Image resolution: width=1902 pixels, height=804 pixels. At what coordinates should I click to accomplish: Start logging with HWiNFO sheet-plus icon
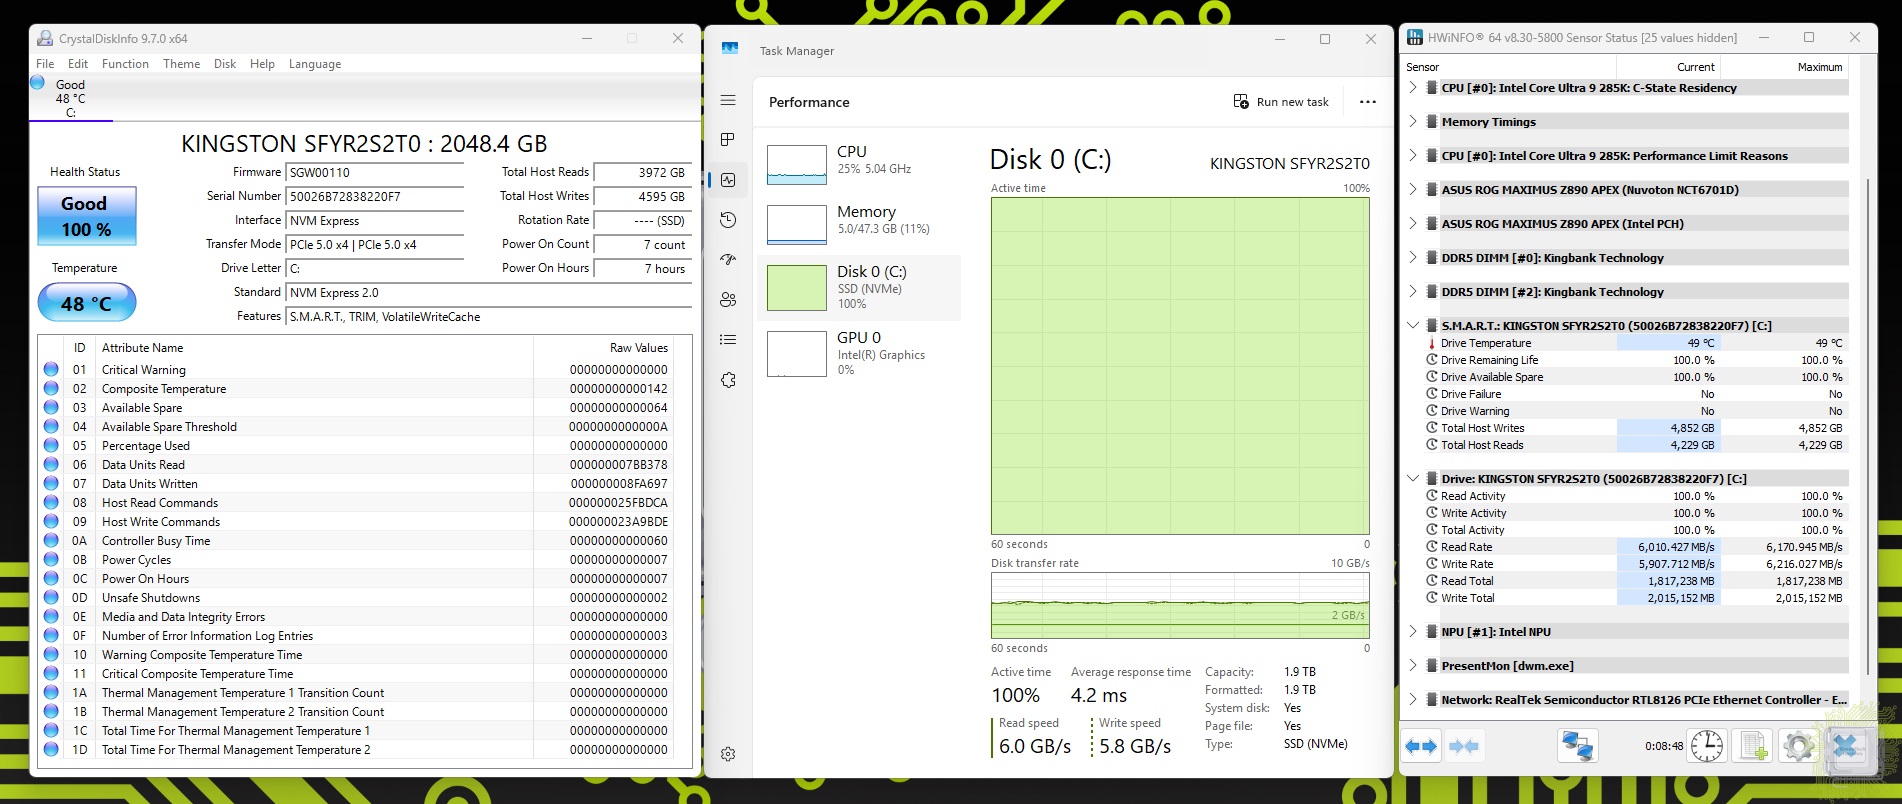point(1754,746)
